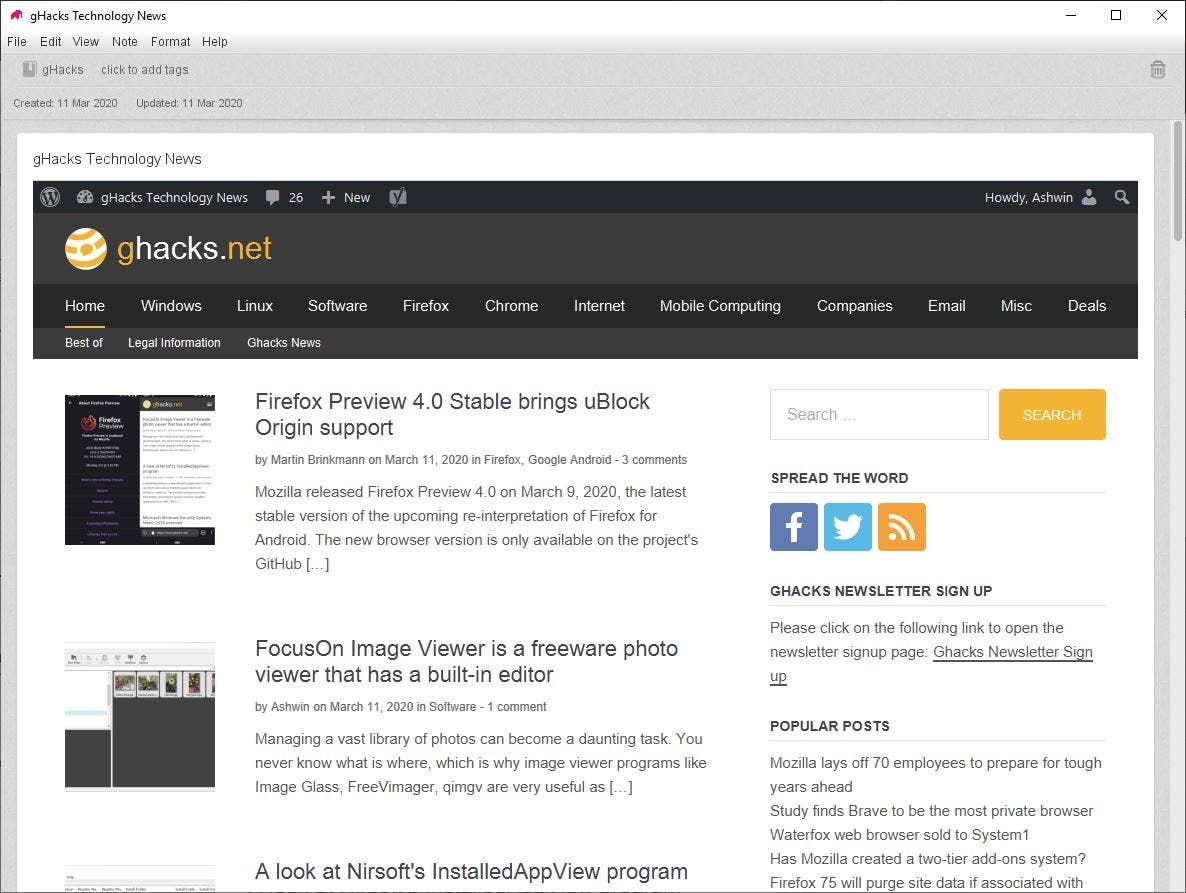Open the Help menu

point(215,42)
